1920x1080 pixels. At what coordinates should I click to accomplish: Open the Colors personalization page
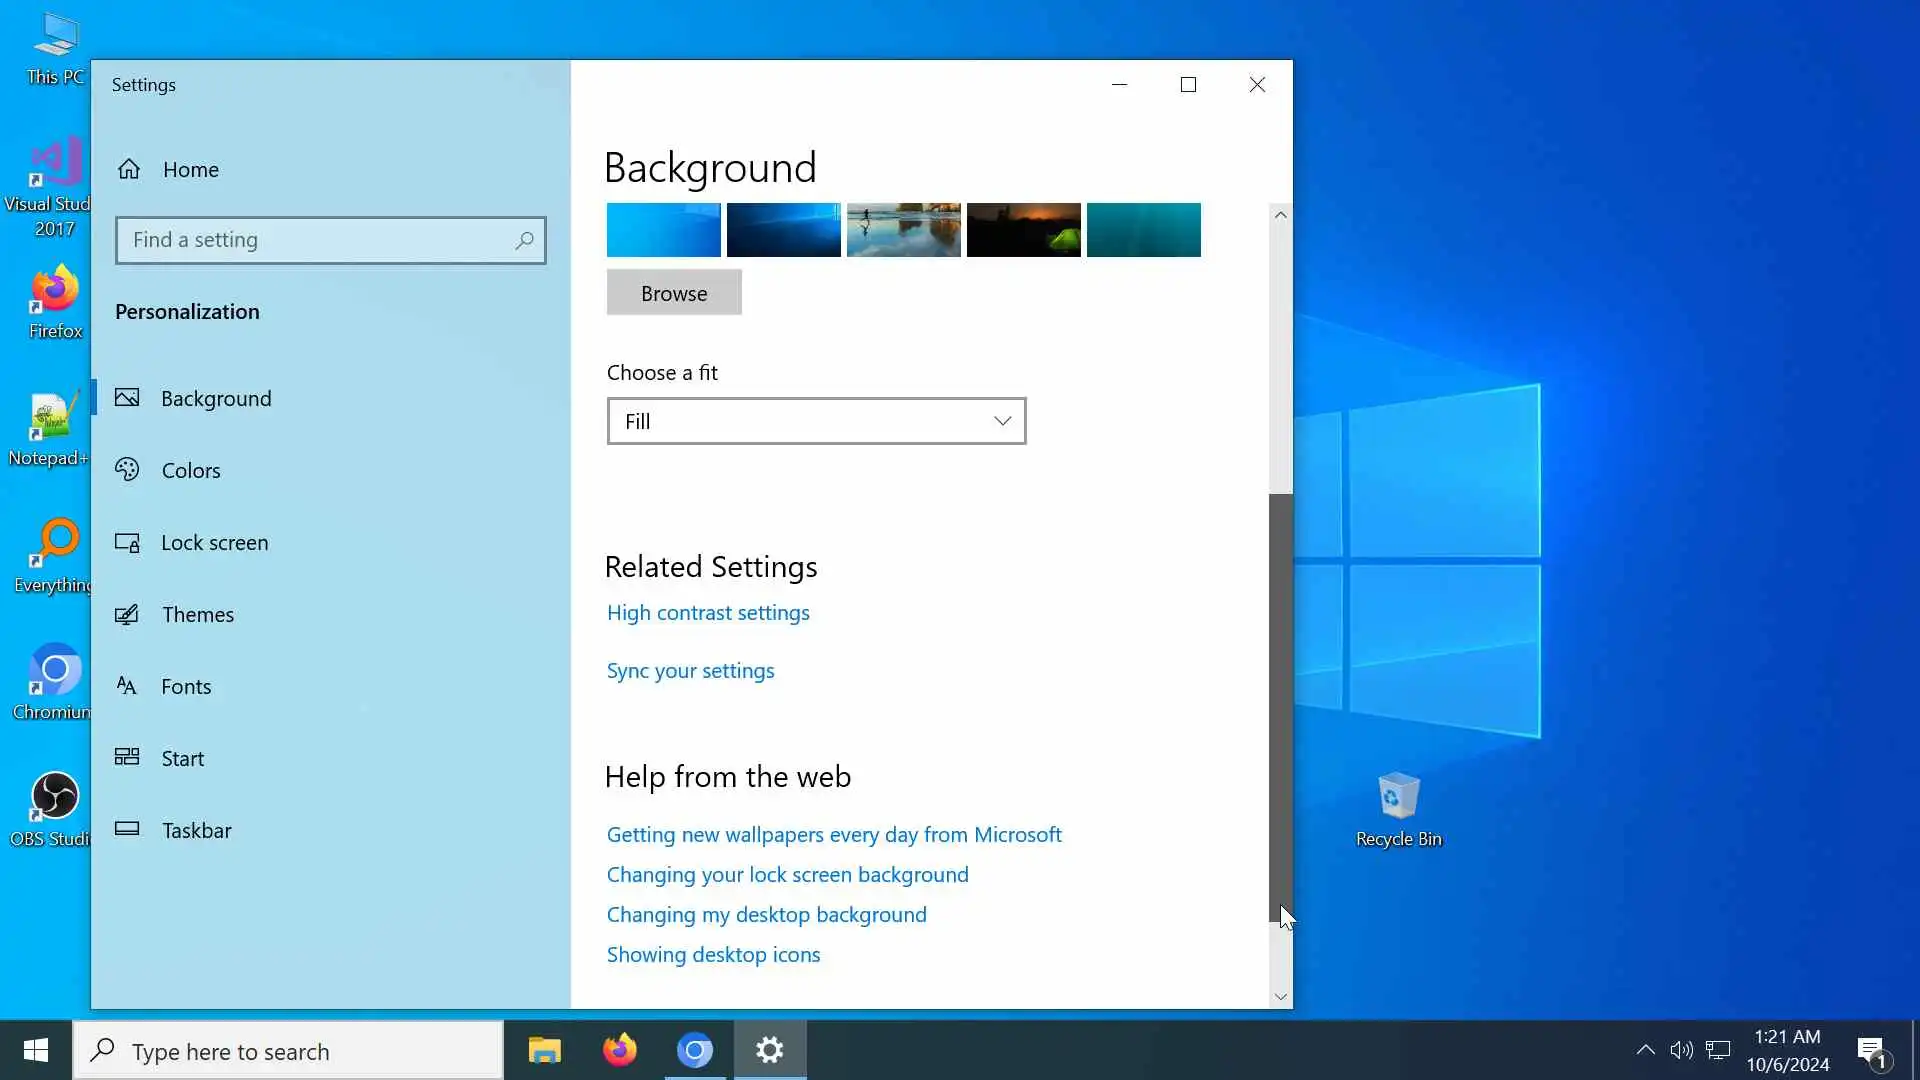(x=190, y=470)
